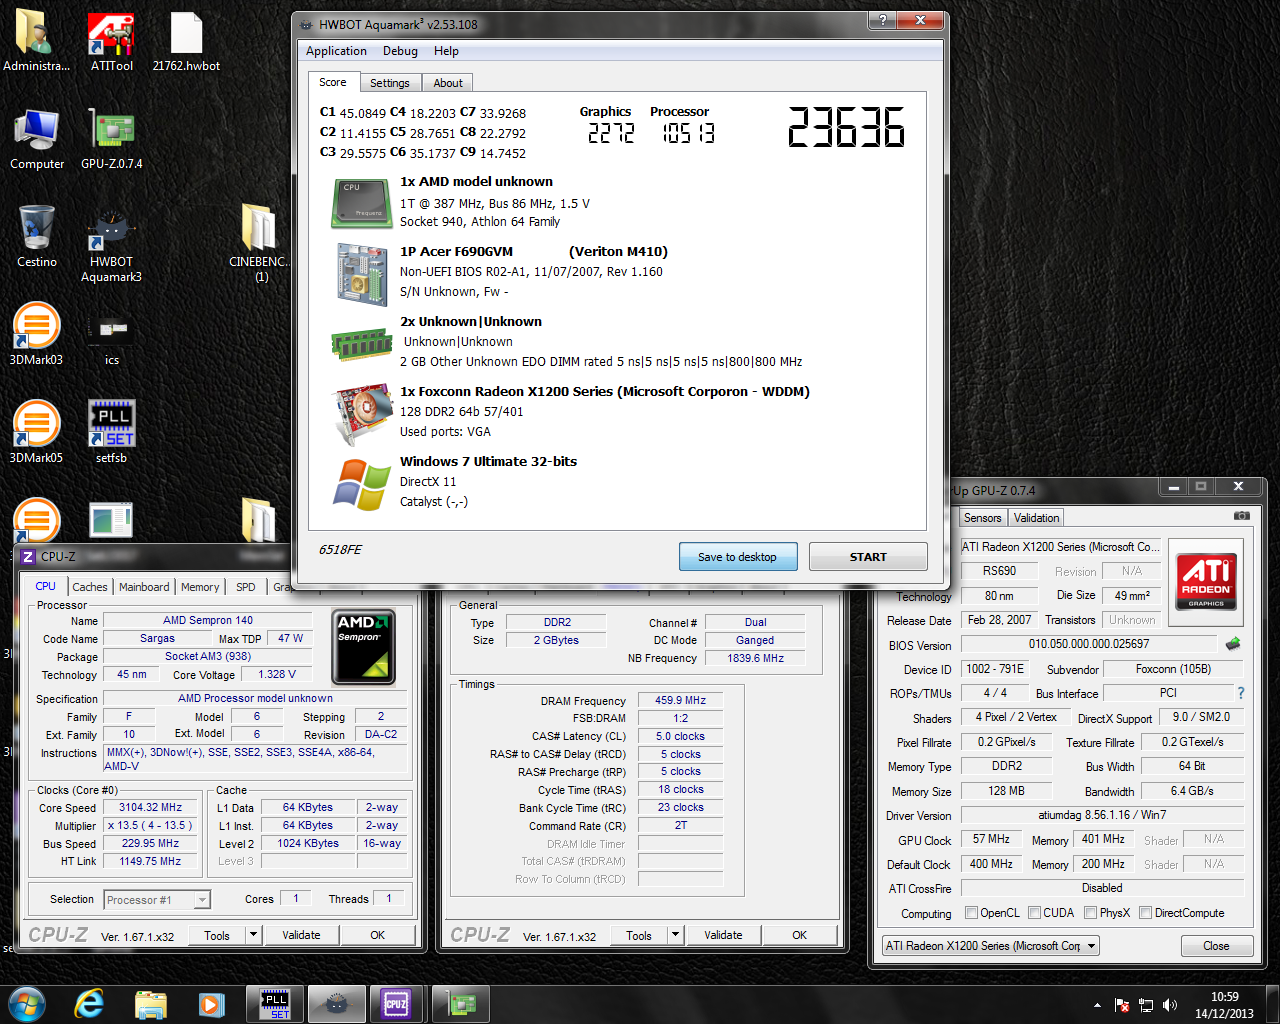Select the Administrator folder icon on the desktop

[37, 43]
